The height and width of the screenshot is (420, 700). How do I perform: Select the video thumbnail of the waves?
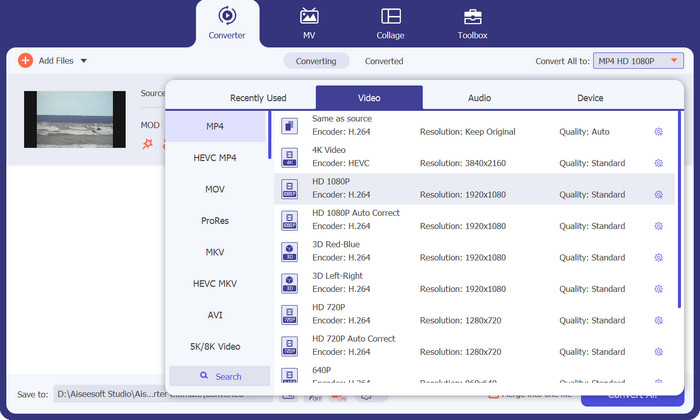click(x=75, y=119)
